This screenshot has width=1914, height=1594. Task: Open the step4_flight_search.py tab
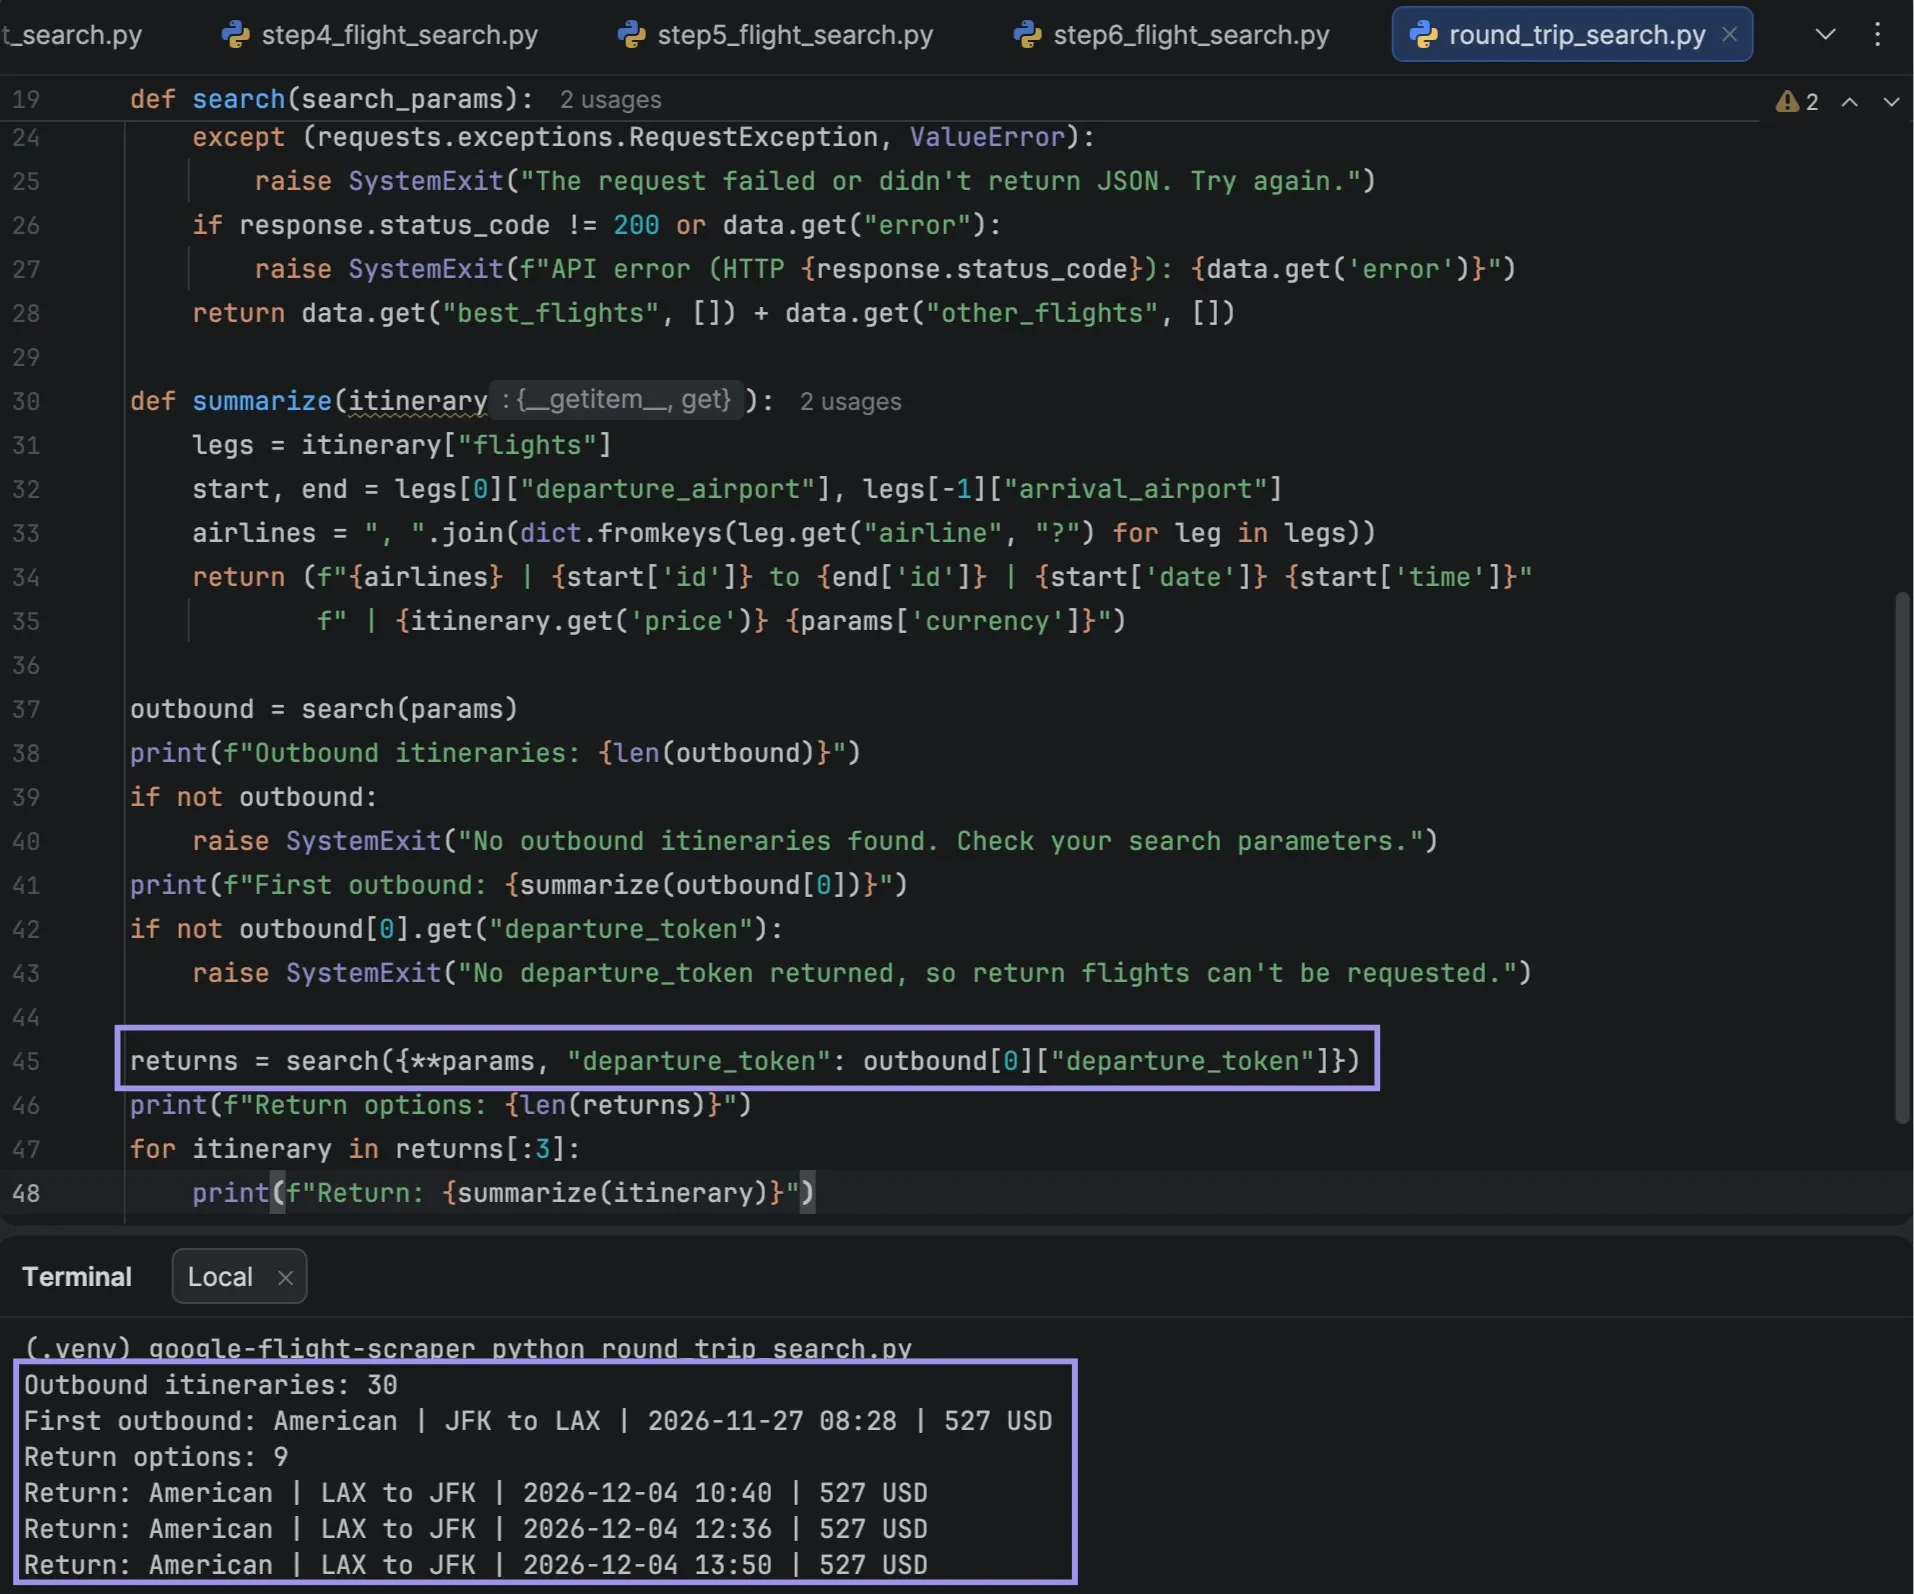pos(380,35)
